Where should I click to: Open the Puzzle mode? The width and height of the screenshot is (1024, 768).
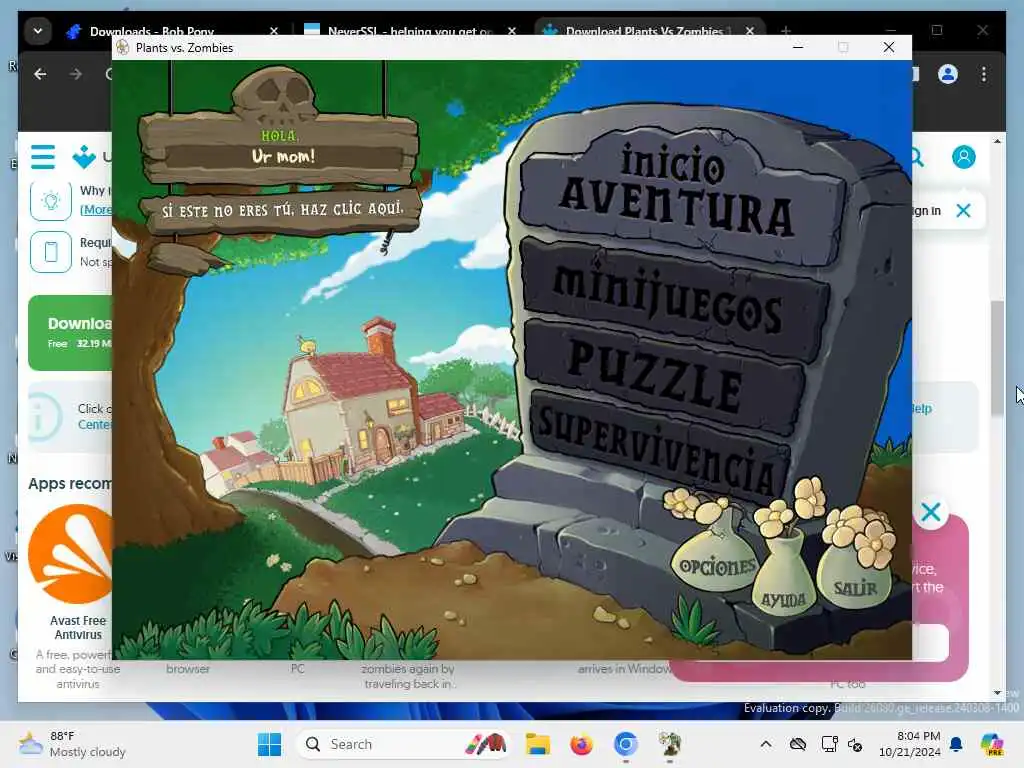(x=663, y=376)
